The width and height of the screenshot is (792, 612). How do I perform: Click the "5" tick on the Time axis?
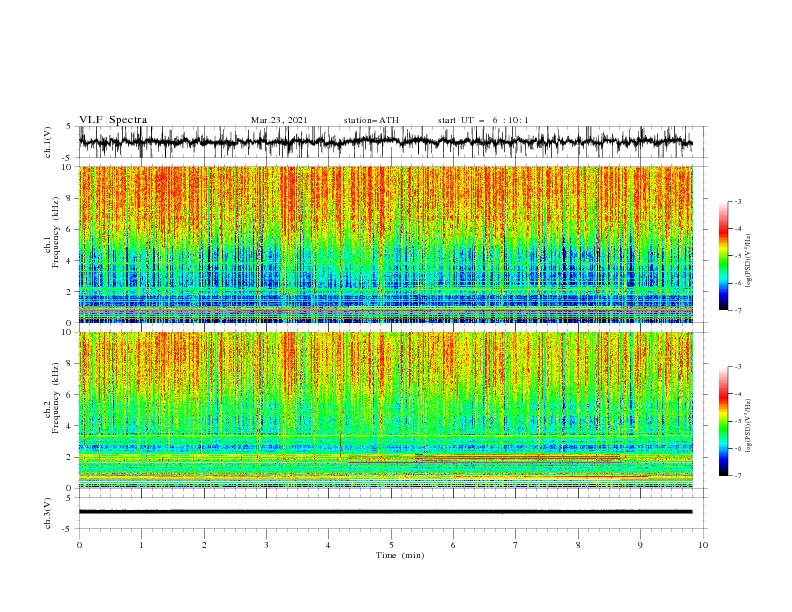coord(391,545)
